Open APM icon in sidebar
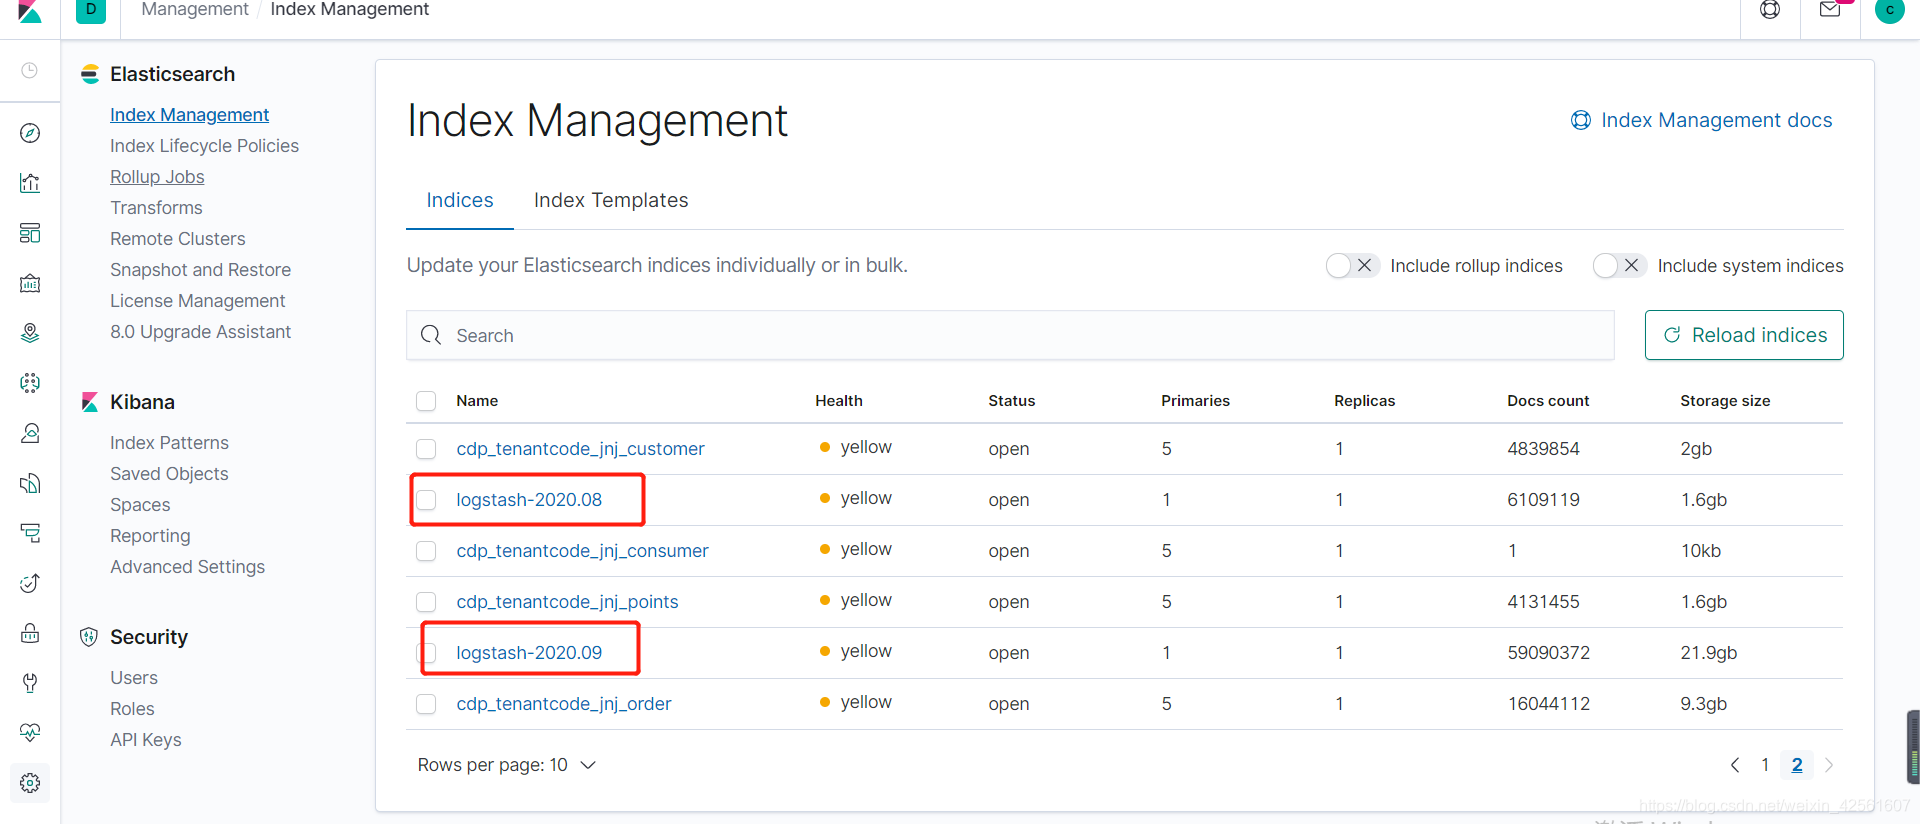The height and width of the screenshot is (824, 1920). click(x=30, y=533)
